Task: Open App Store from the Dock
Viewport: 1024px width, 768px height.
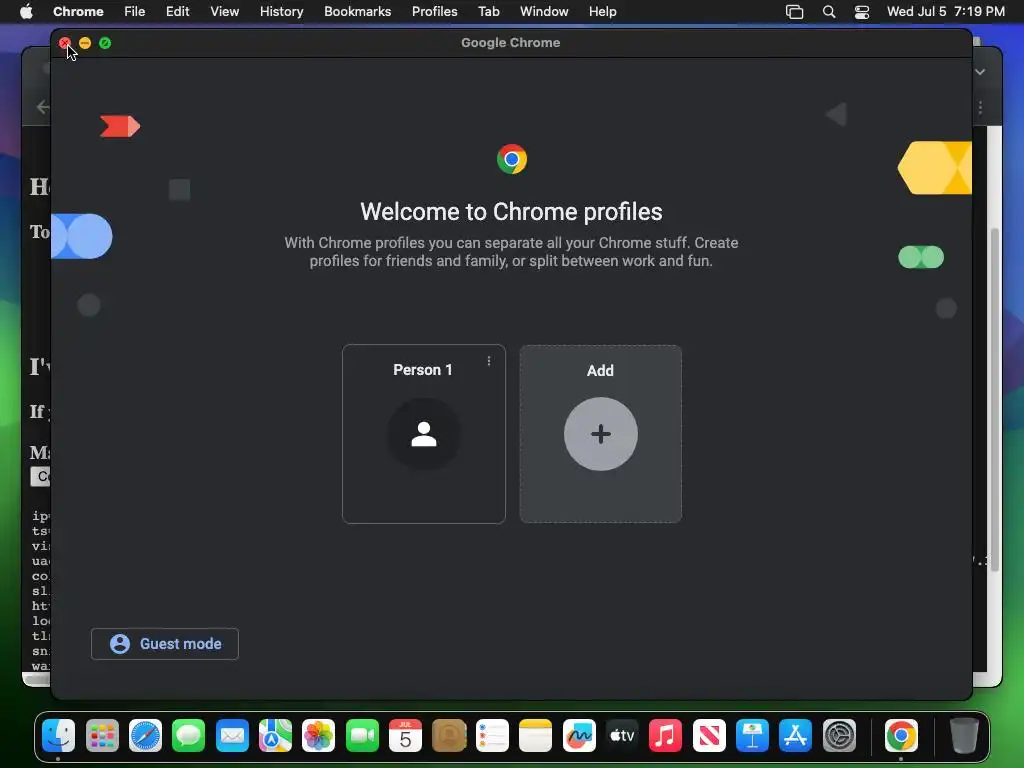Action: tap(795, 736)
